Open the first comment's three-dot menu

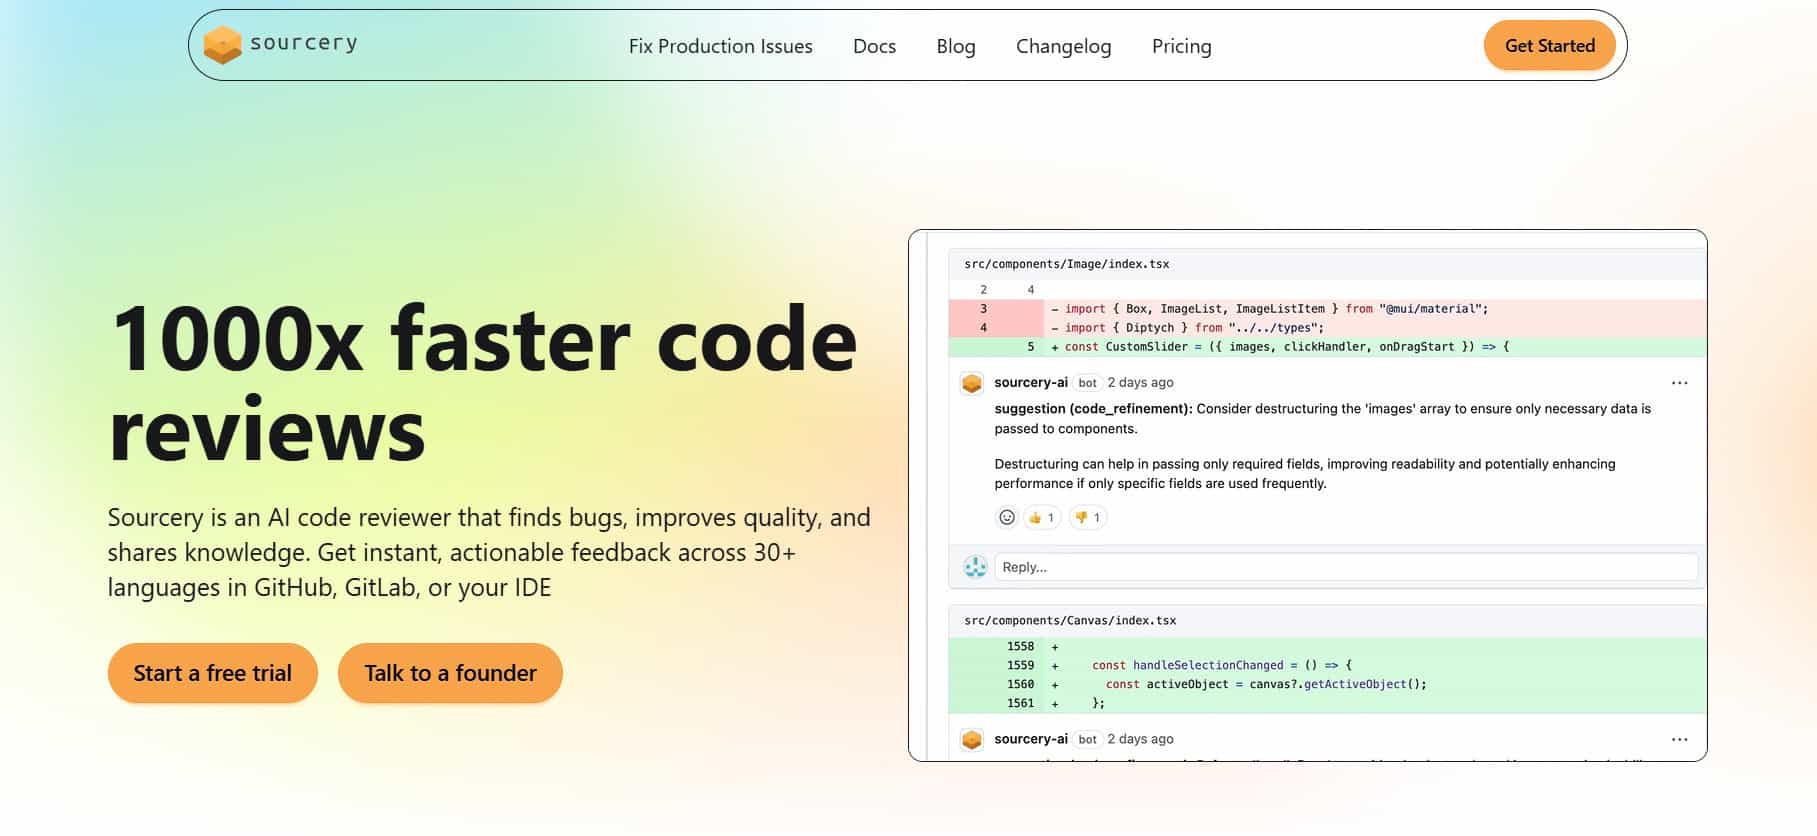click(x=1679, y=383)
